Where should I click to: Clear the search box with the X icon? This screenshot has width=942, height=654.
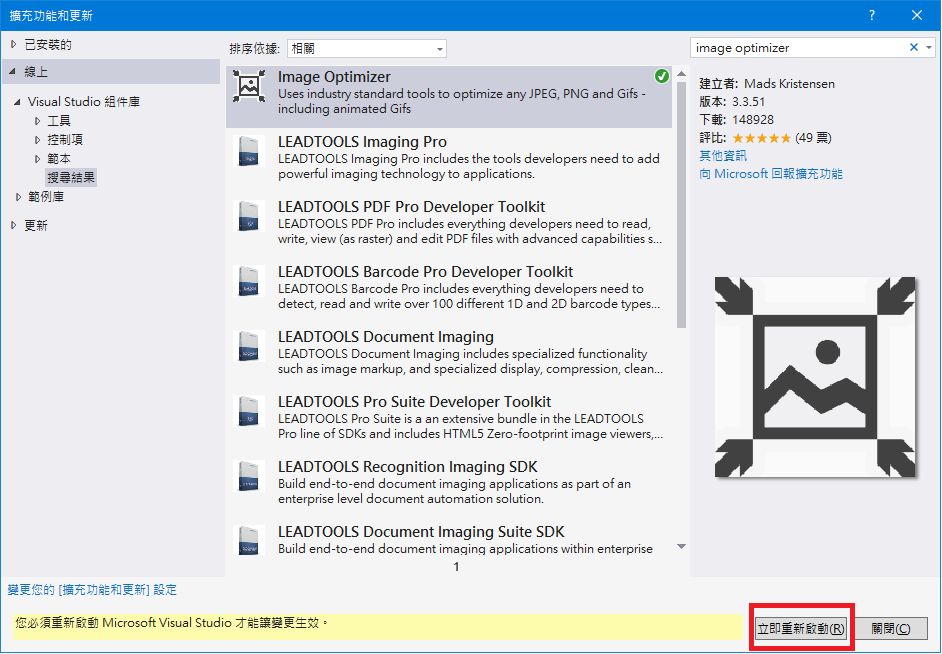pyautogui.click(x=914, y=47)
